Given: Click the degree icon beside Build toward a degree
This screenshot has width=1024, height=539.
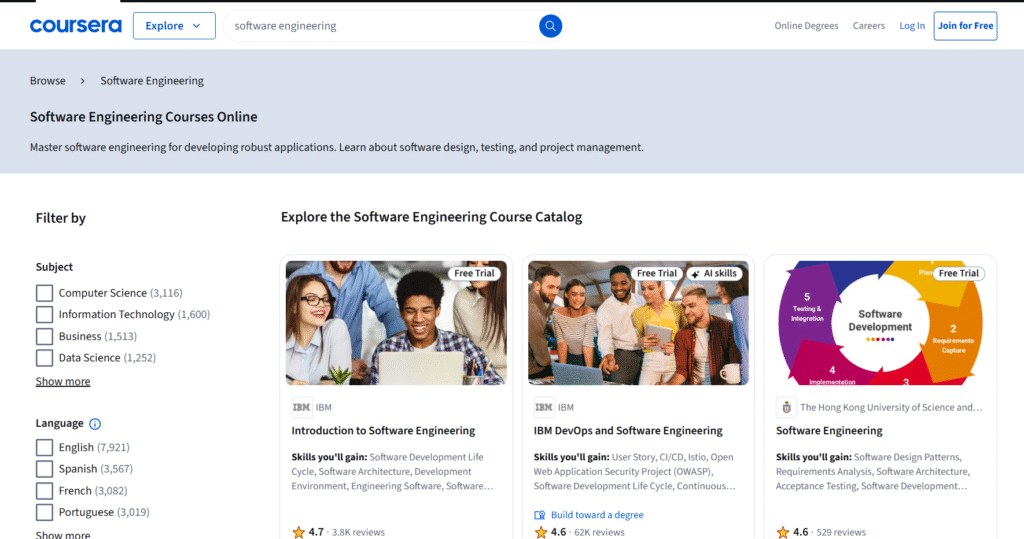Looking at the screenshot, I should click(x=539, y=515).
